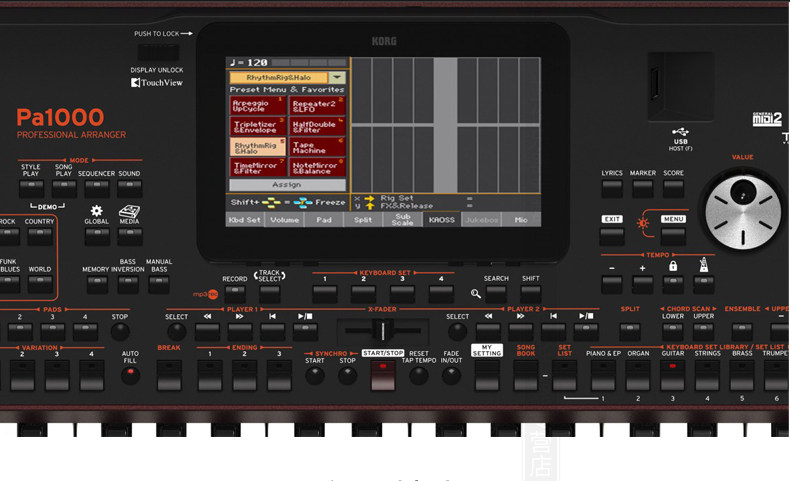The width and height of the screenshot is (790, 481).
Task: Click the Break button
Action: (169, 375)
